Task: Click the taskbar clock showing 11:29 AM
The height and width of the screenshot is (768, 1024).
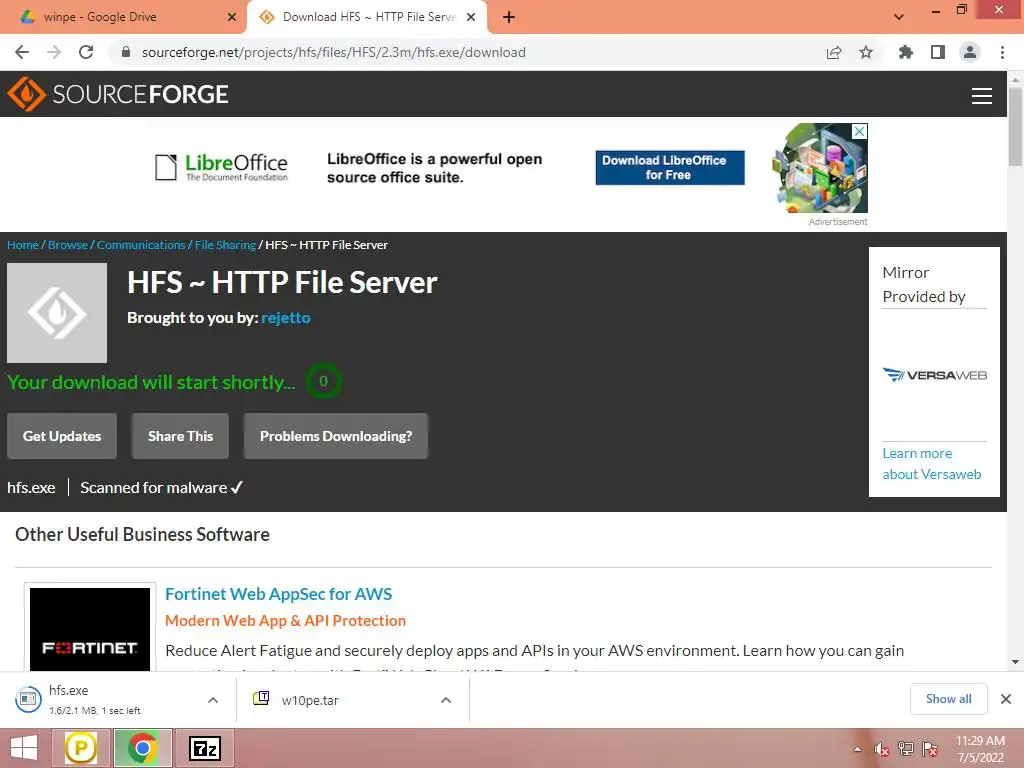Action: (x=980, y=749)
